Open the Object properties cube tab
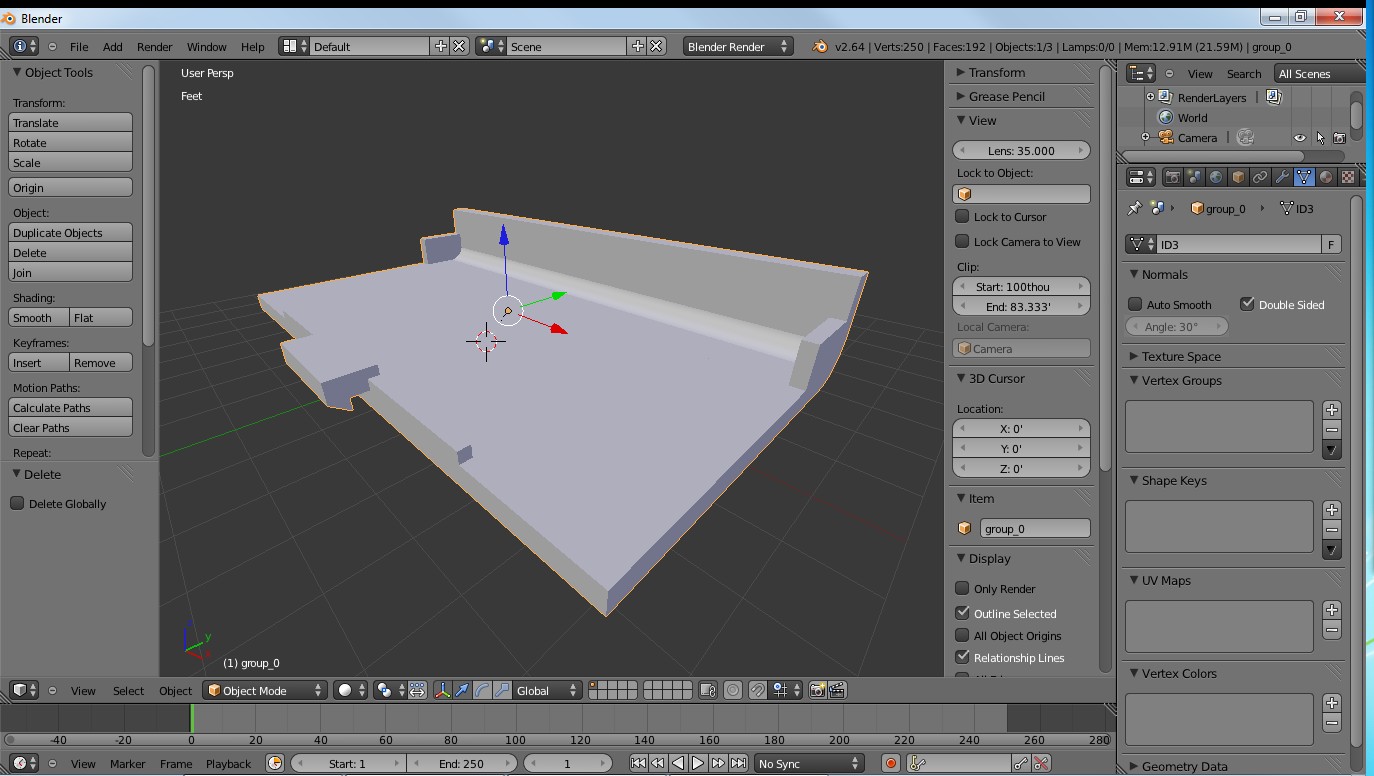1374x776 pixels. tap(1238, 177)
